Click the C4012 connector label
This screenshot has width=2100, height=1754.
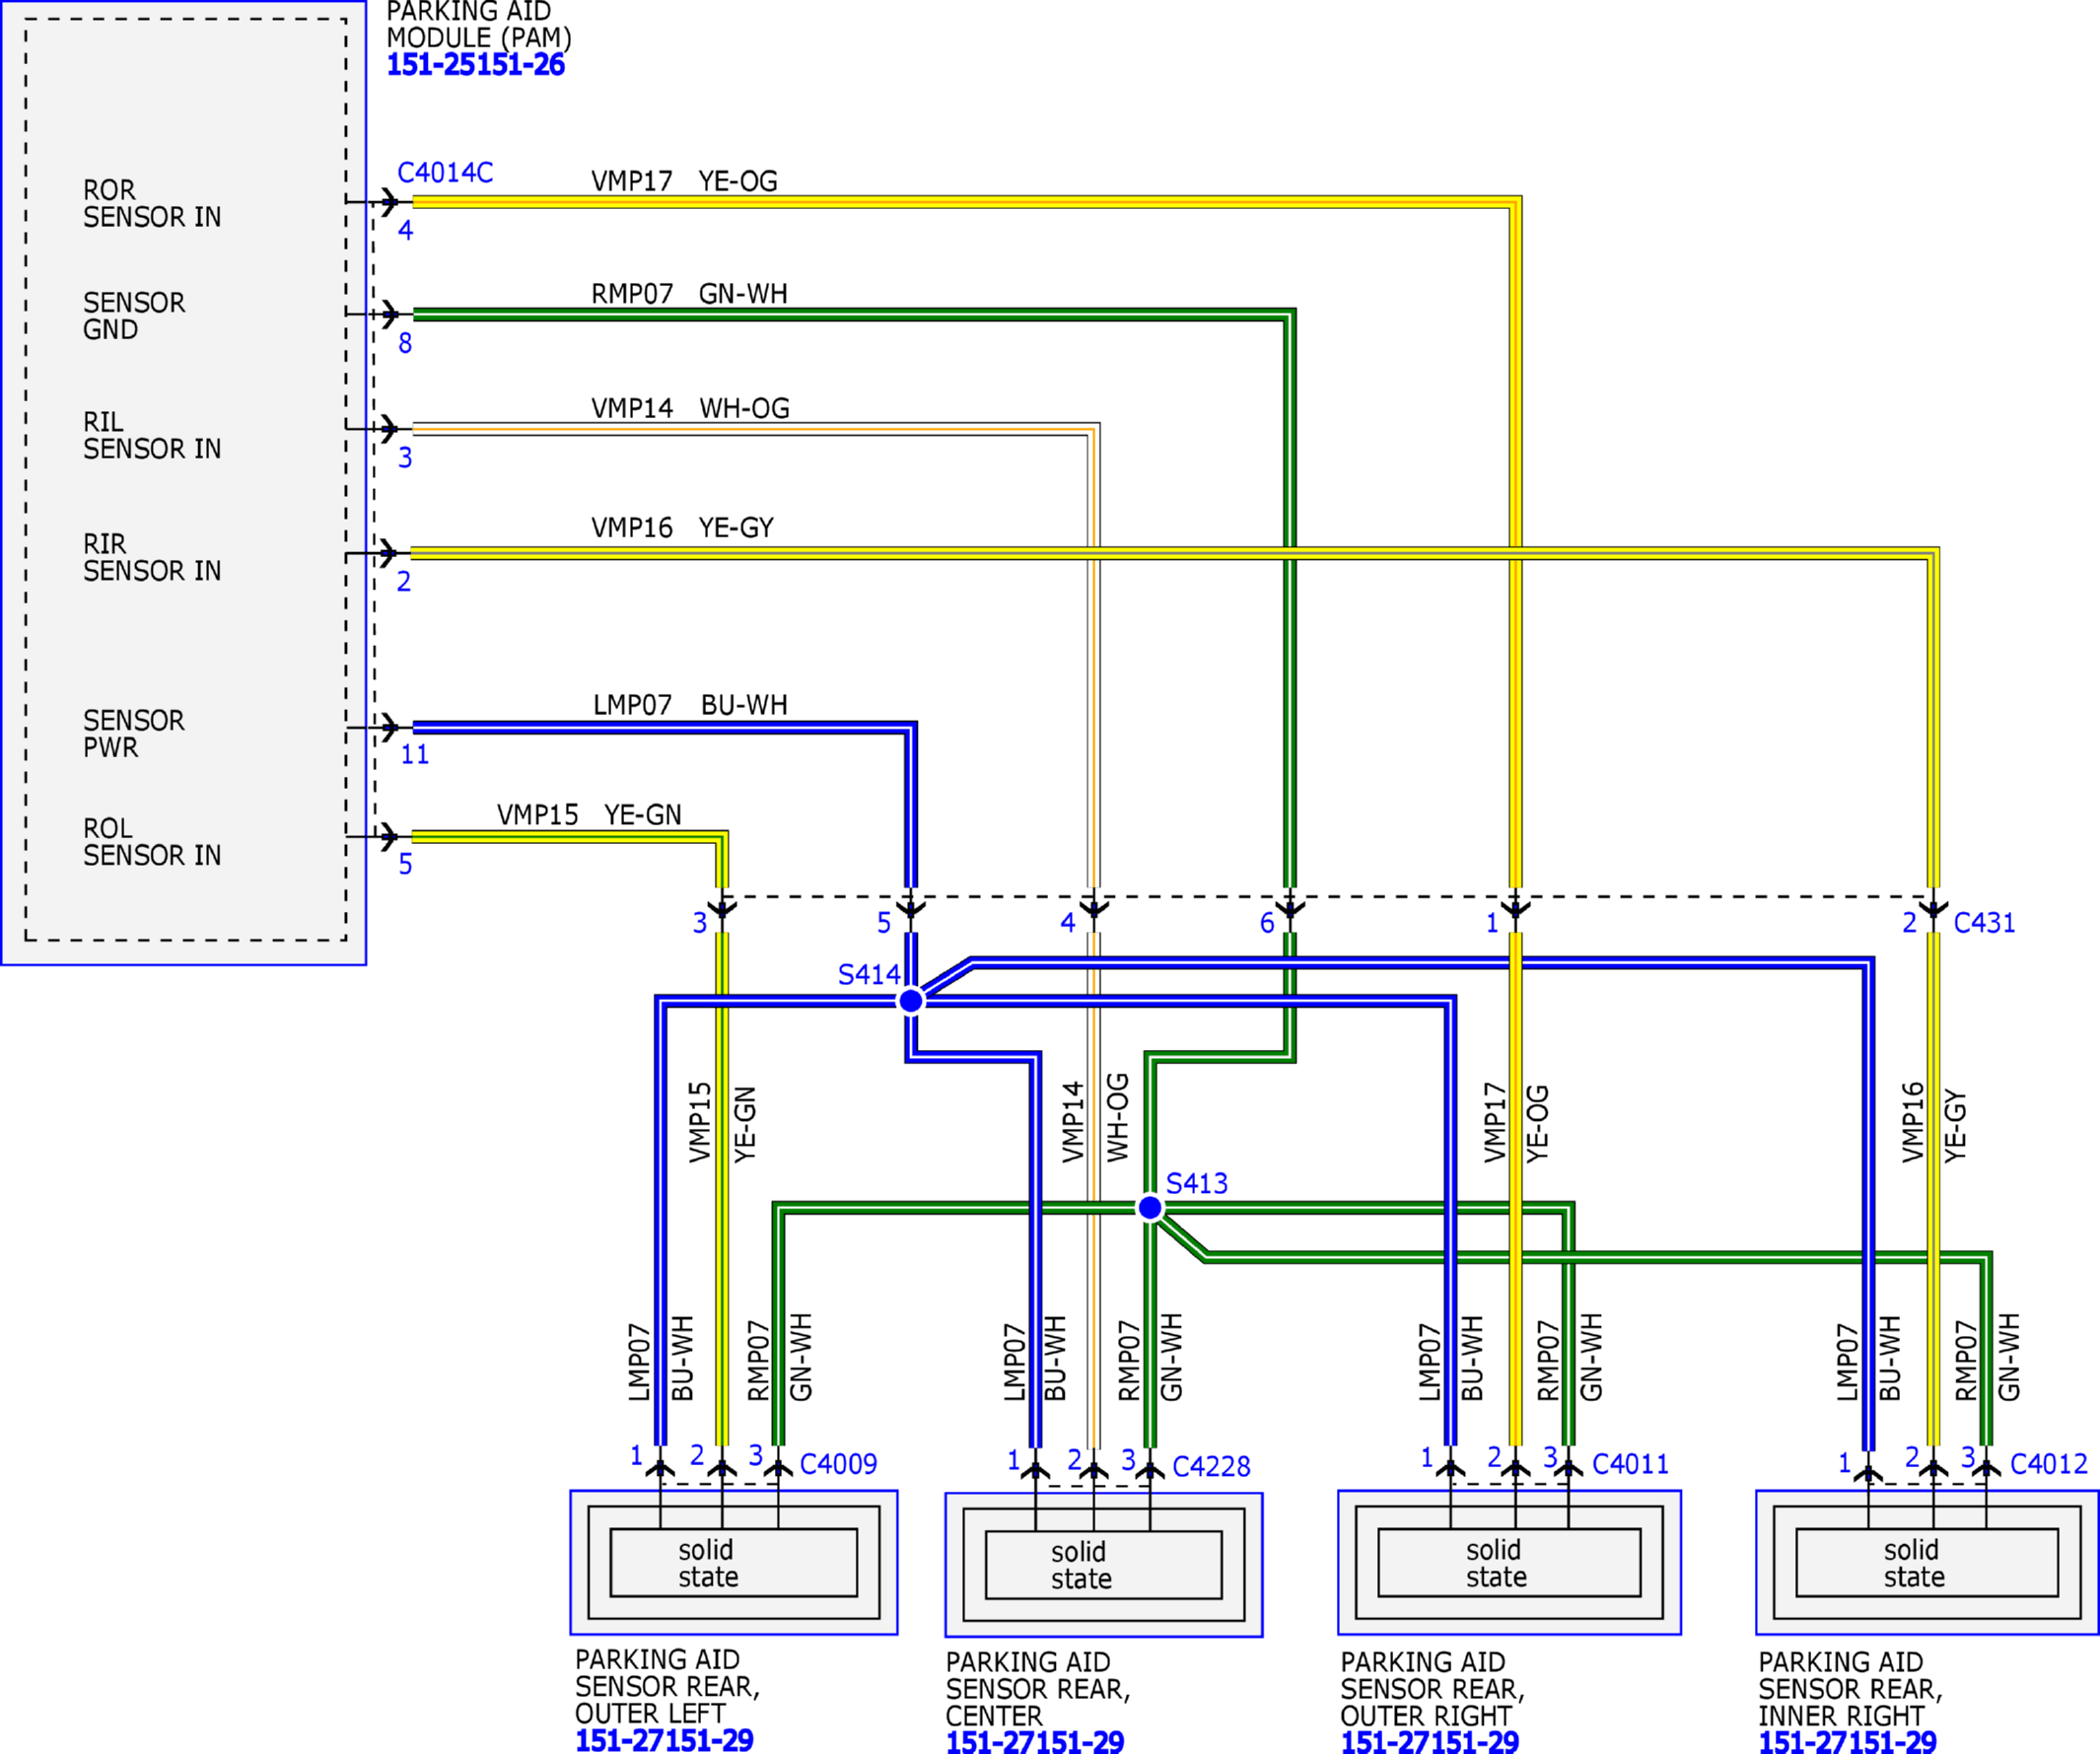(x=2048, y=1464)
